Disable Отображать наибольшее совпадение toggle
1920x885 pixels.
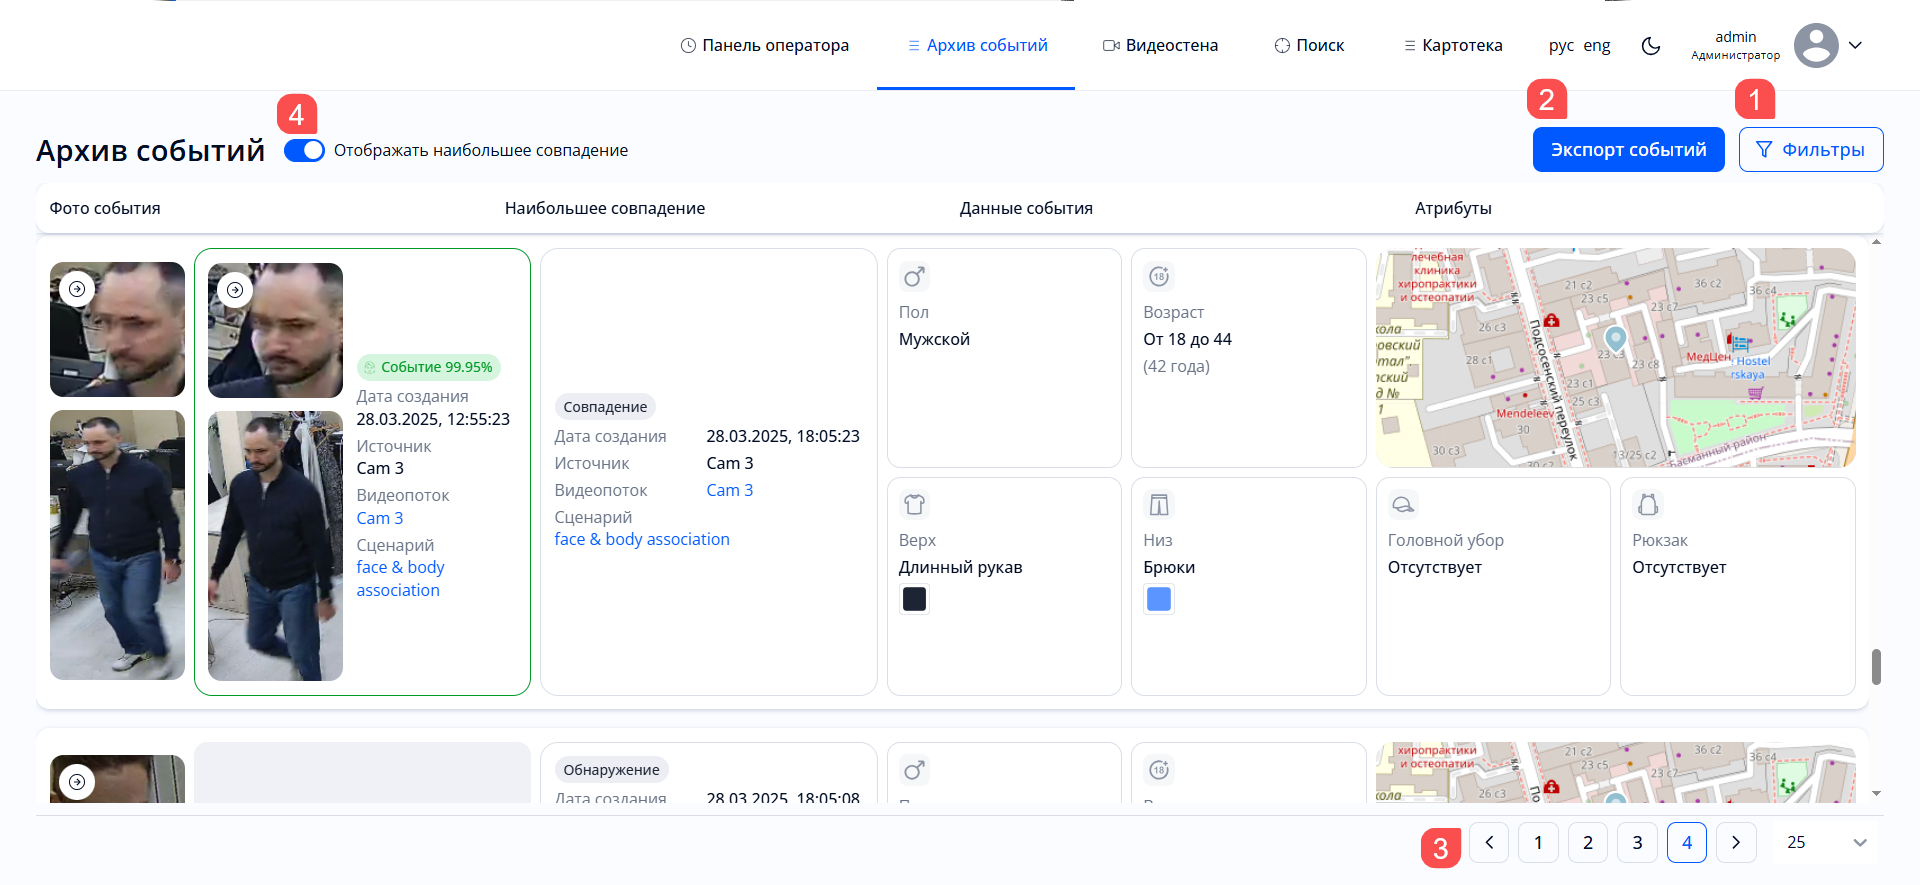[304, 150]
